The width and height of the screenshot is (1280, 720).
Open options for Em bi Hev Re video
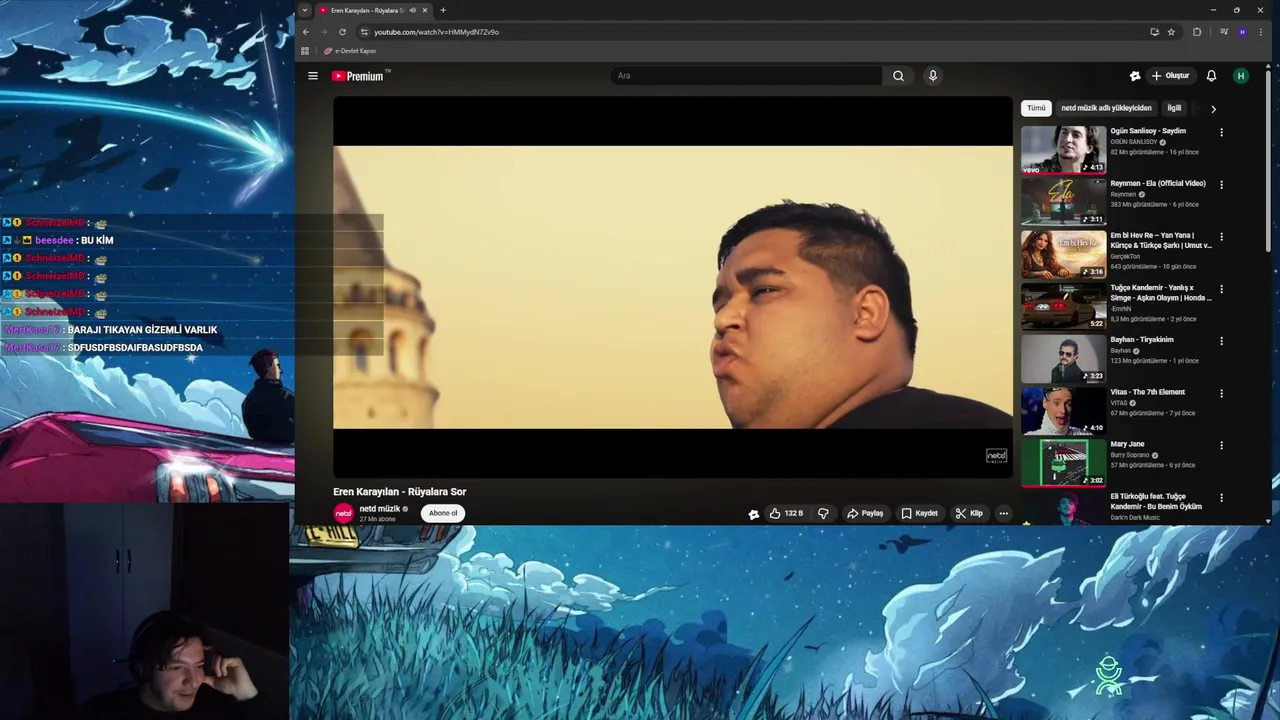coord(1221,237)
